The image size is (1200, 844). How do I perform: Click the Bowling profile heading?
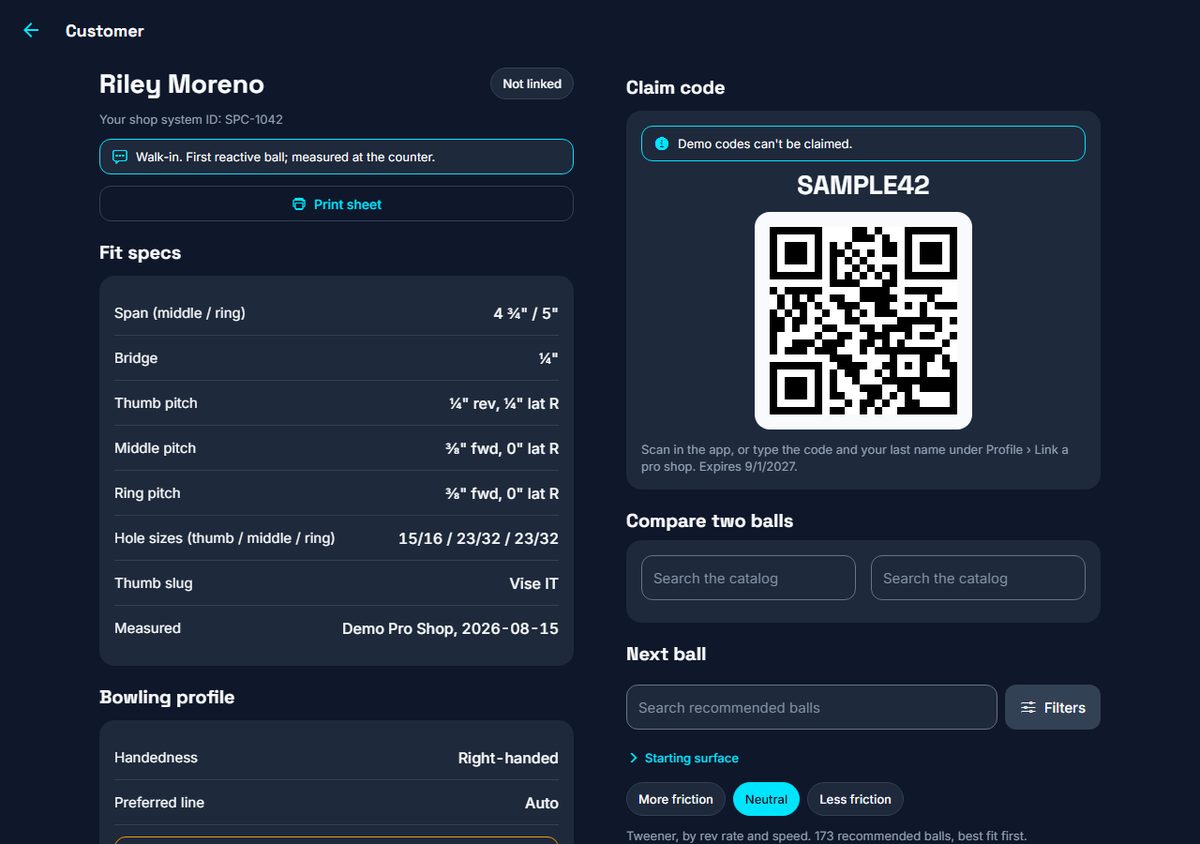tap(167, 697)
